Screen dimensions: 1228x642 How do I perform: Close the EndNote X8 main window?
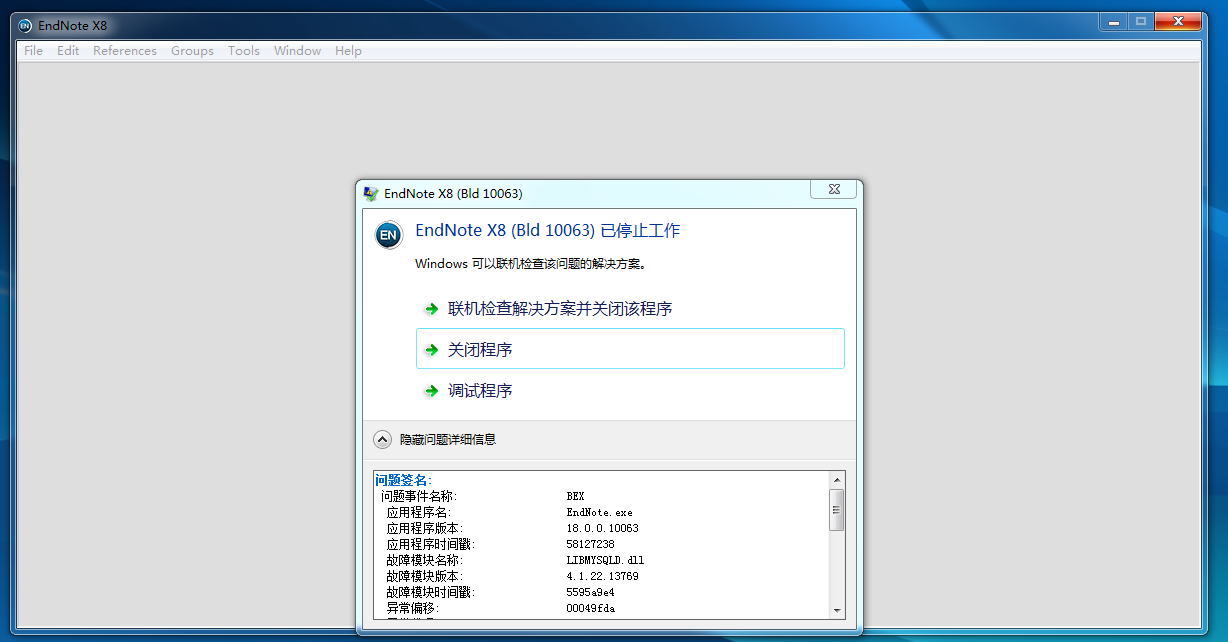1178,21
